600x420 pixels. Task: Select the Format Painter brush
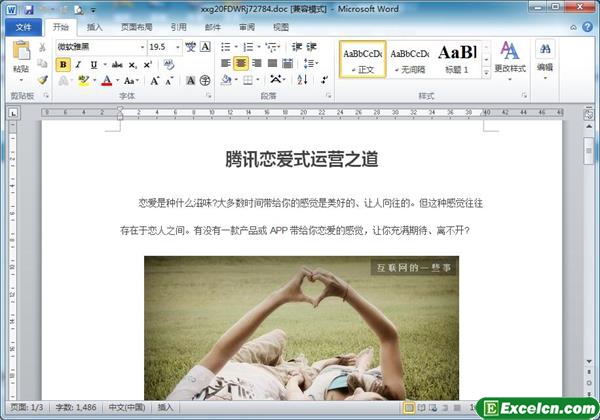(x=42, y=80)
